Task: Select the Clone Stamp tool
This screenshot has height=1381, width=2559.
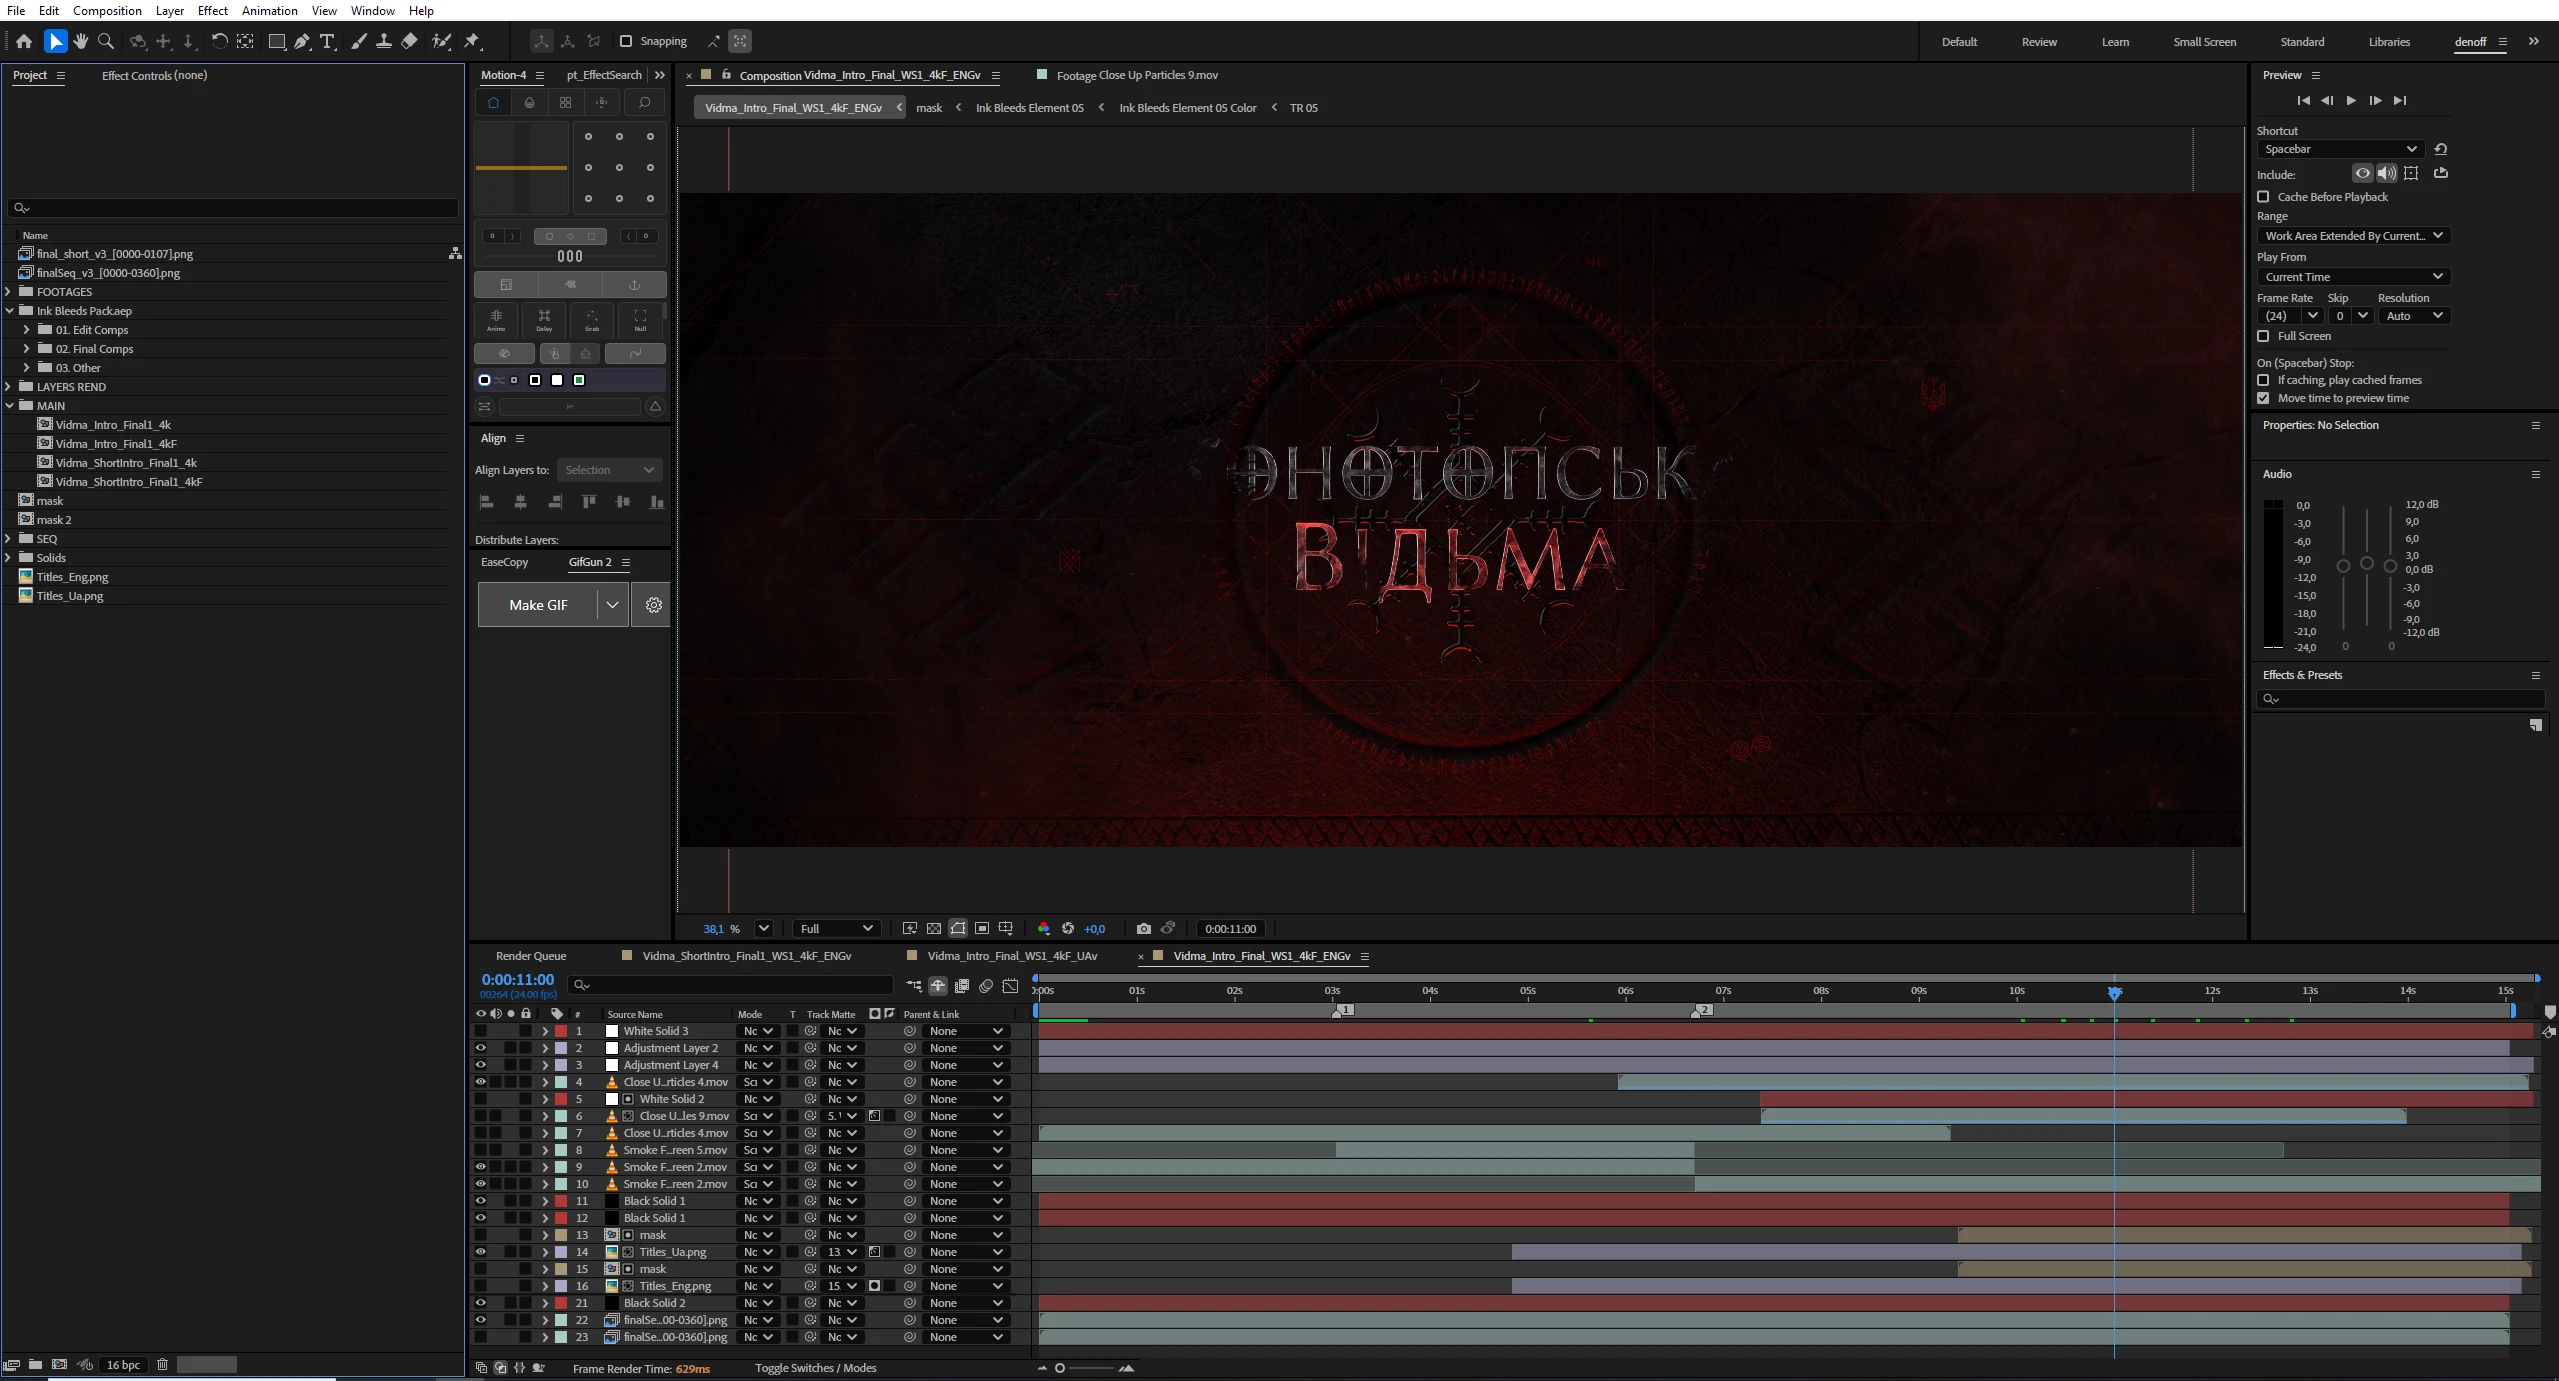Action: [384, 41]
